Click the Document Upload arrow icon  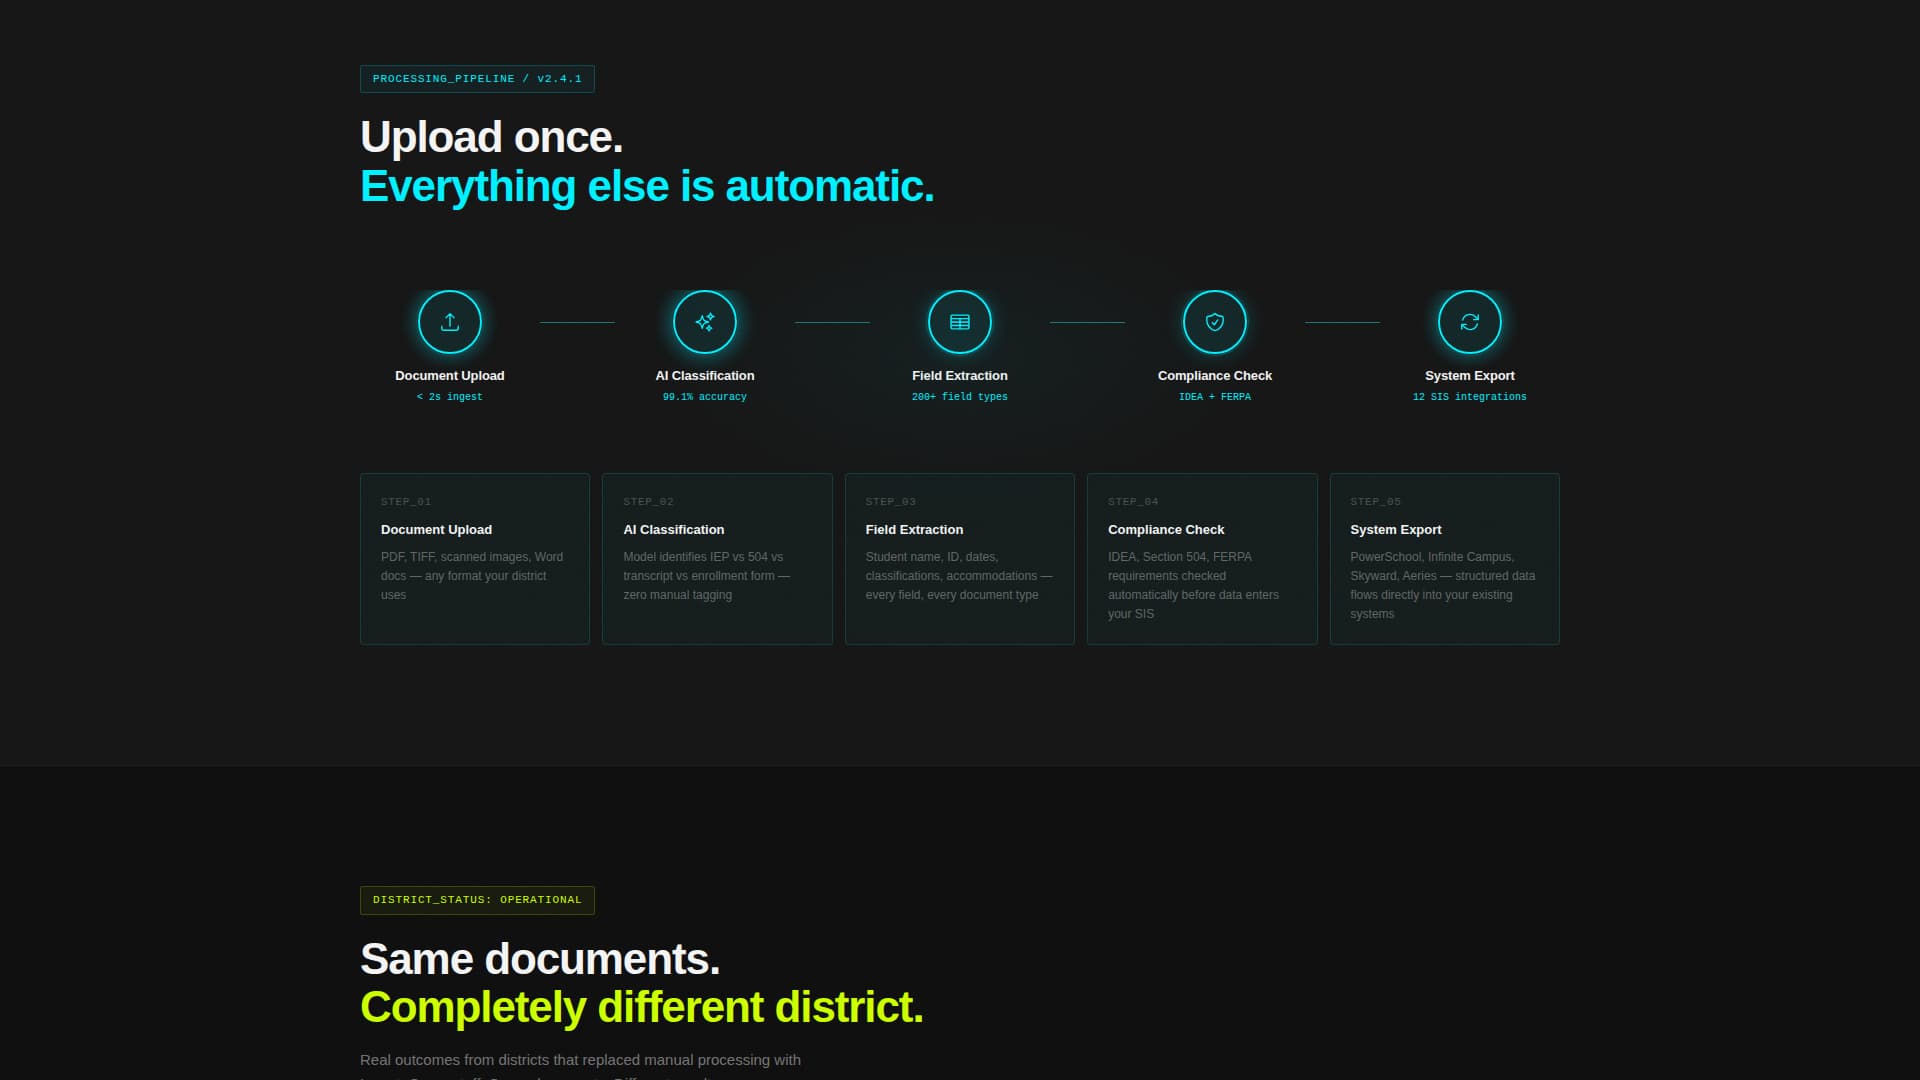click(x=450, y=322)
